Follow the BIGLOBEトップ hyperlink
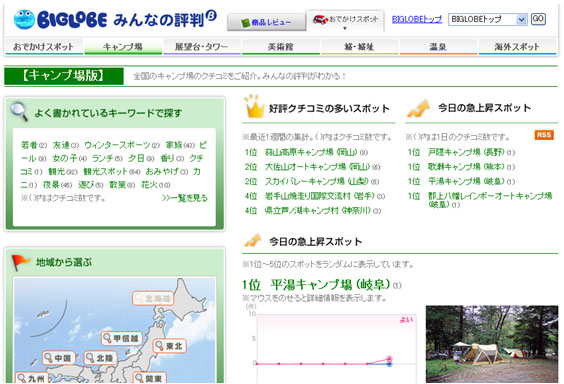 tap(417, 19)
